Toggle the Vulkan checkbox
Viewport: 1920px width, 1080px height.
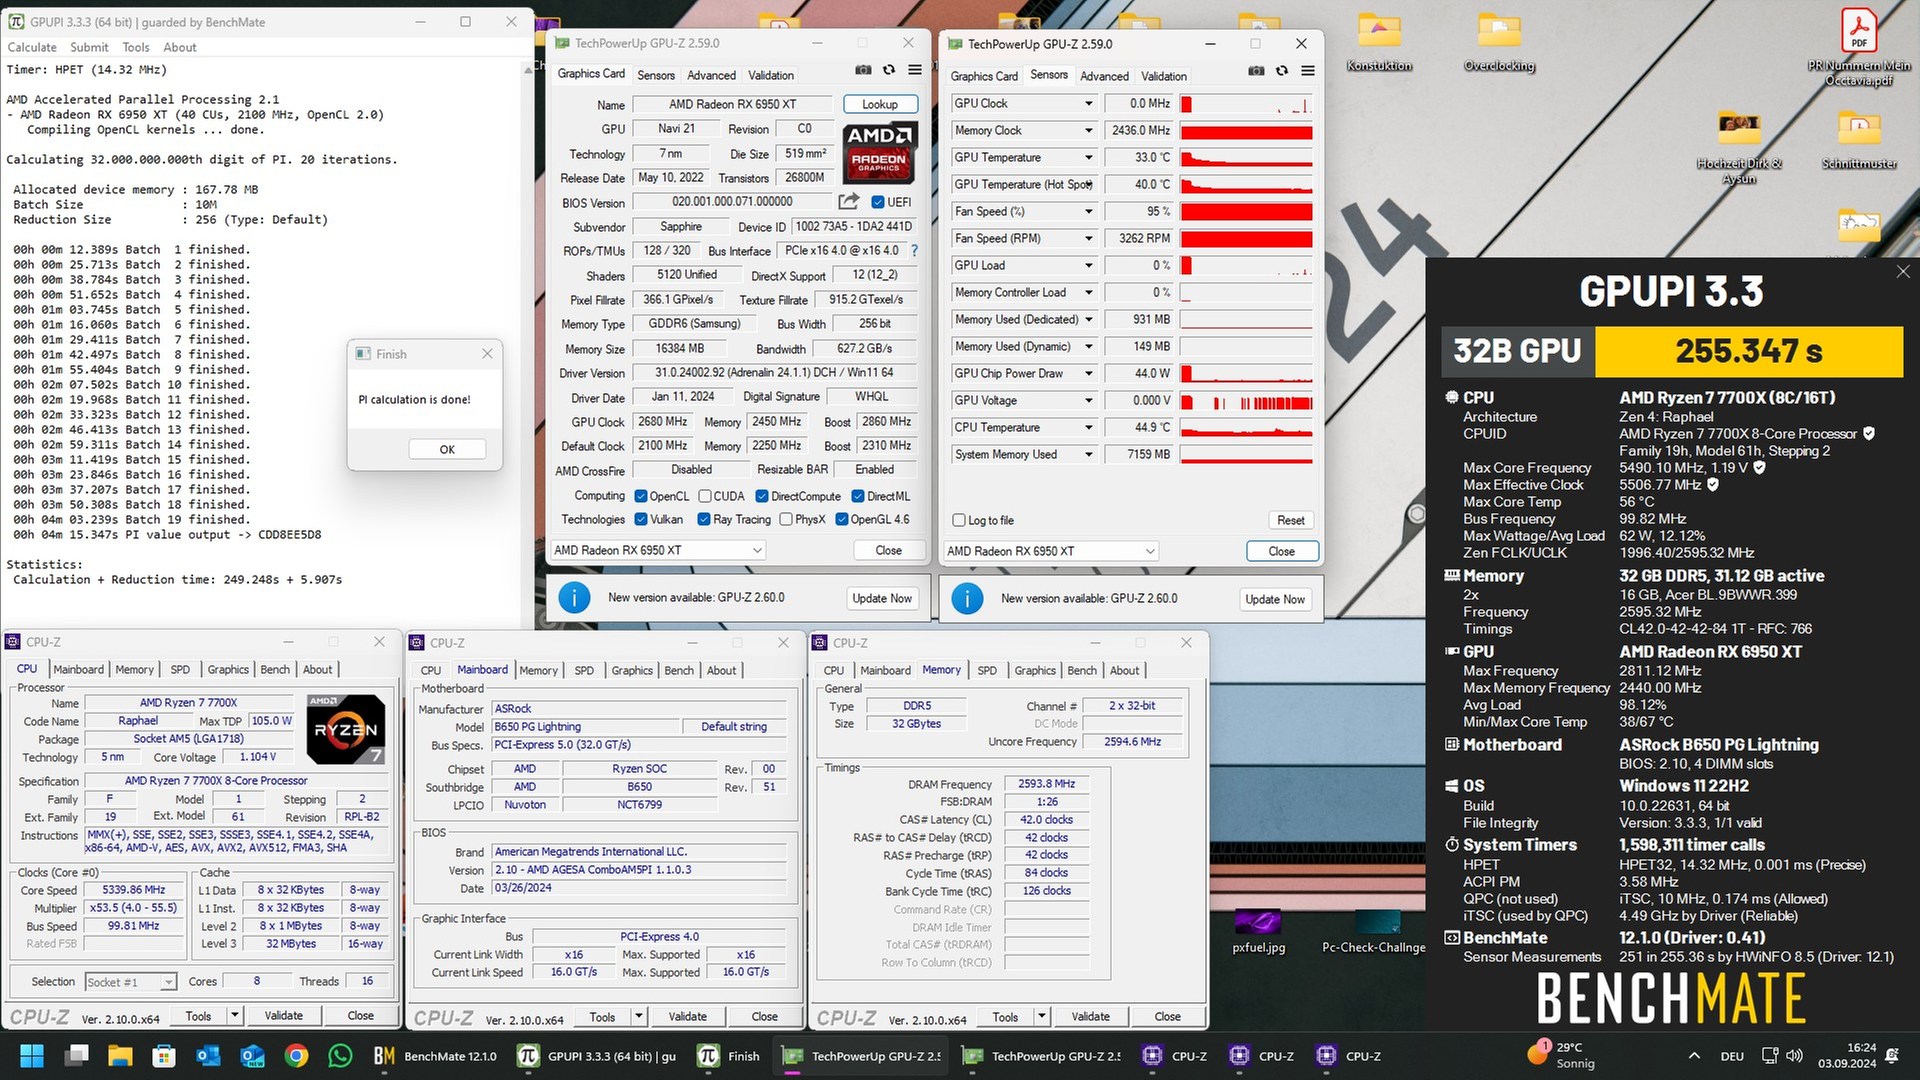[x=641, y=520]
